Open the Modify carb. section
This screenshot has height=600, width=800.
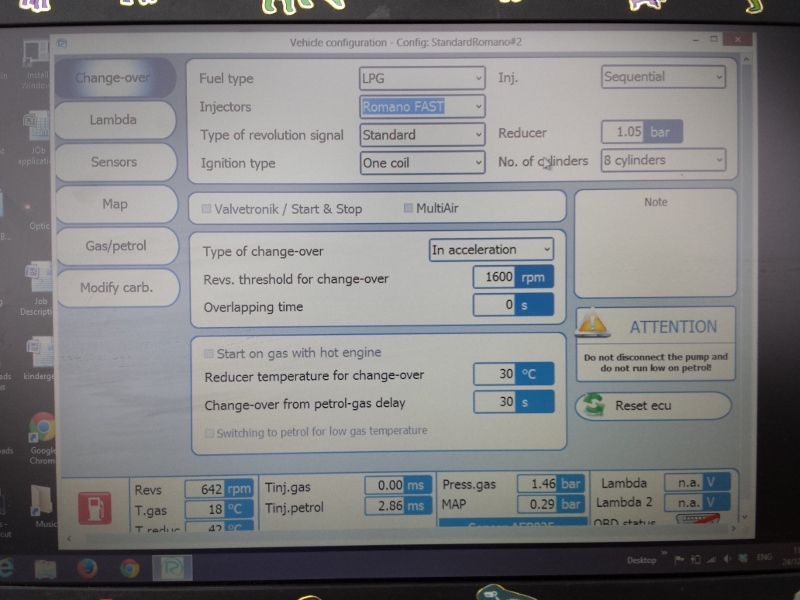116,288
